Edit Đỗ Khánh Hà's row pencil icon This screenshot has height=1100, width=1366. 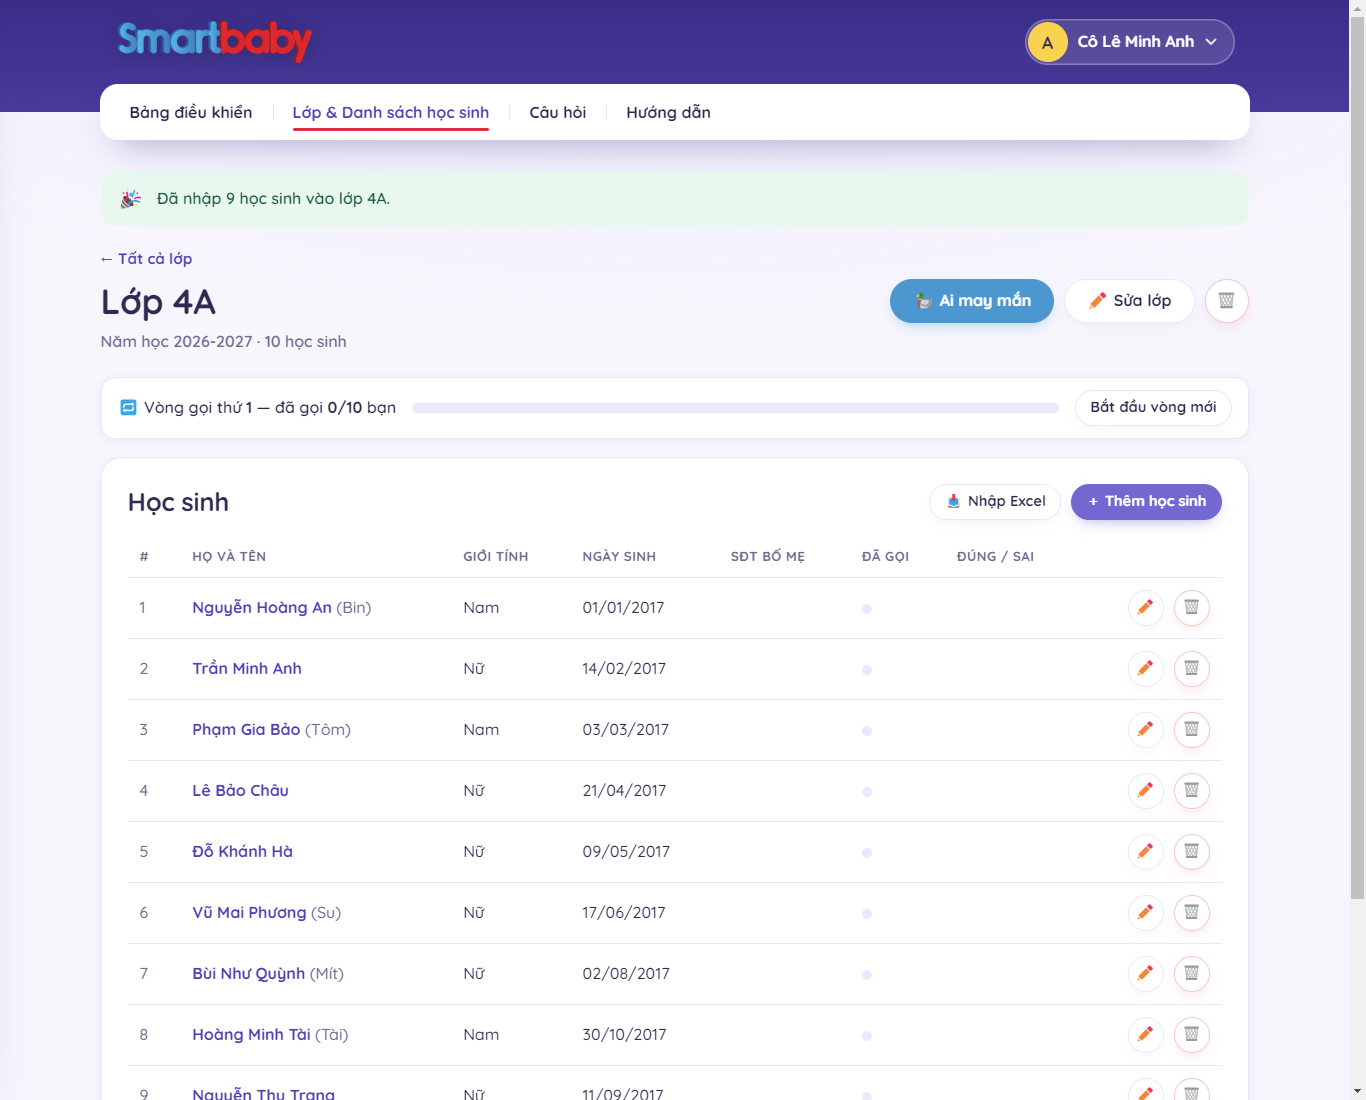(1145, 852)
